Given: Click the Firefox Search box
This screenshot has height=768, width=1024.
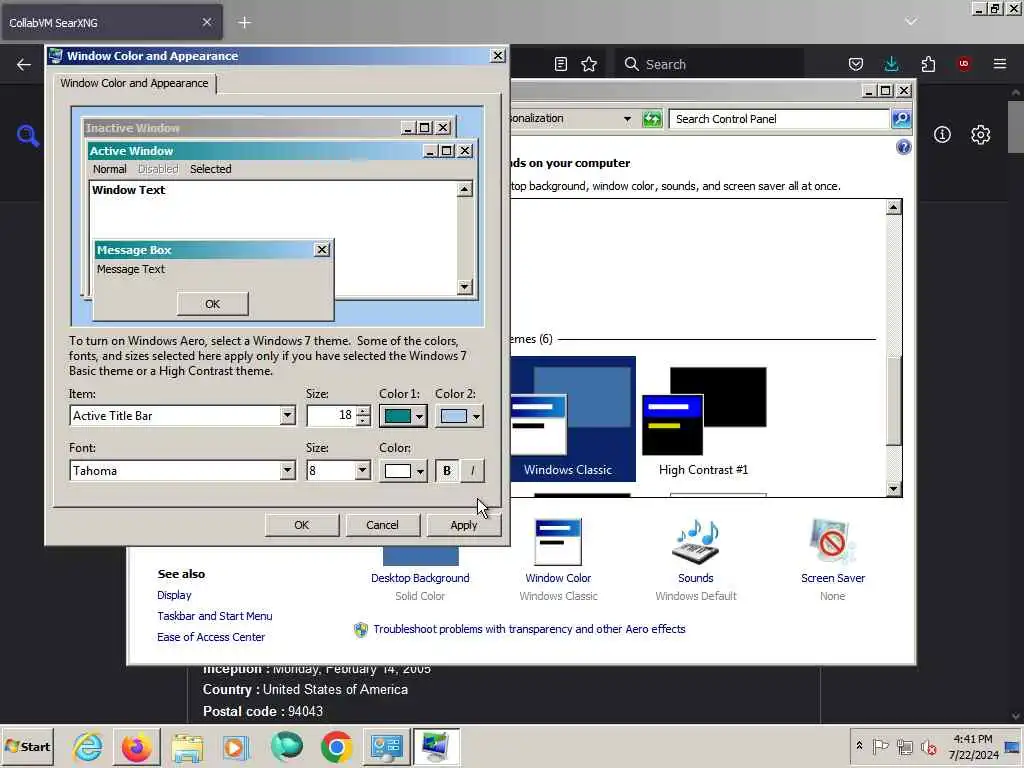Looking at the screenshot, I should pyautogui.click(x=709, y=64).
